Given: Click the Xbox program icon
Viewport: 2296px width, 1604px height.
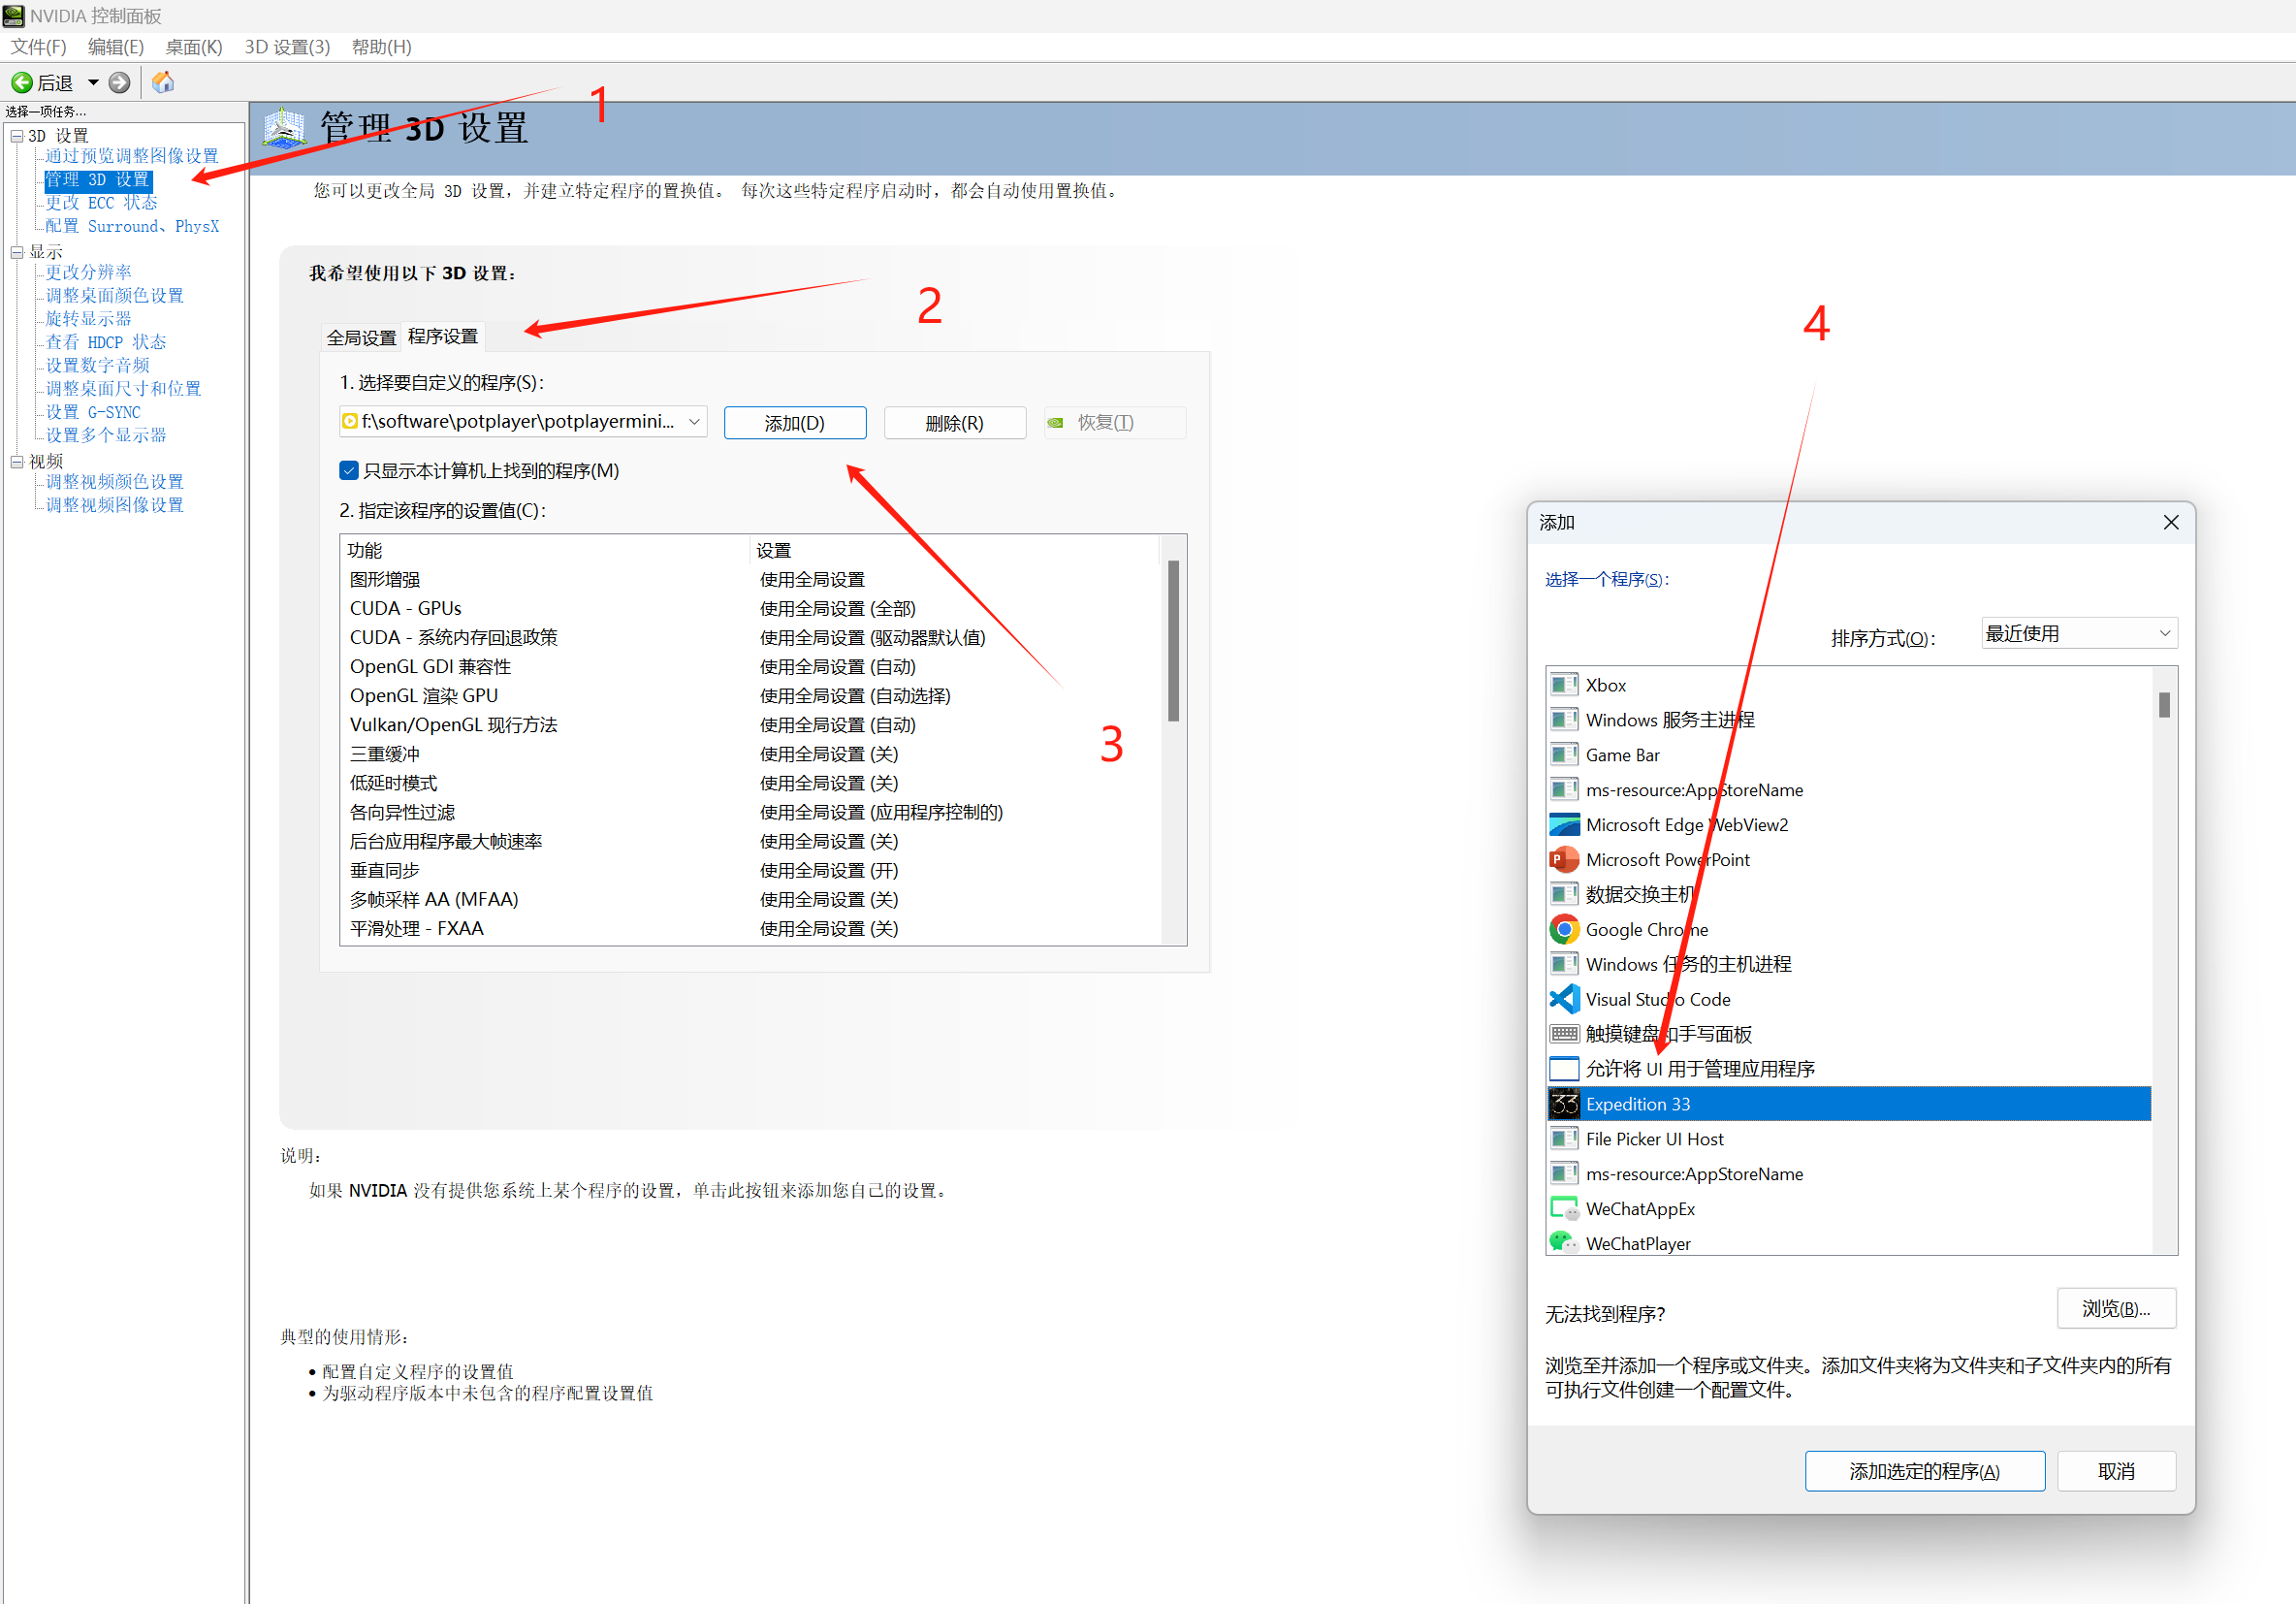Looking at the screenshot, I should [x=1563, y=685].
